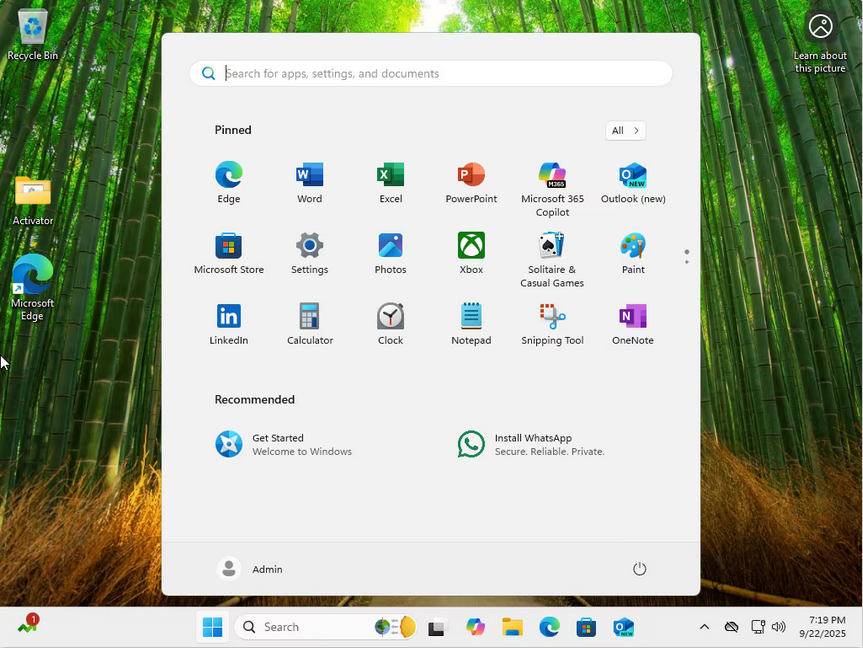This screenshot has width=863, height=648.
Task: Launch the Calculator app
Action: (309, 324)
